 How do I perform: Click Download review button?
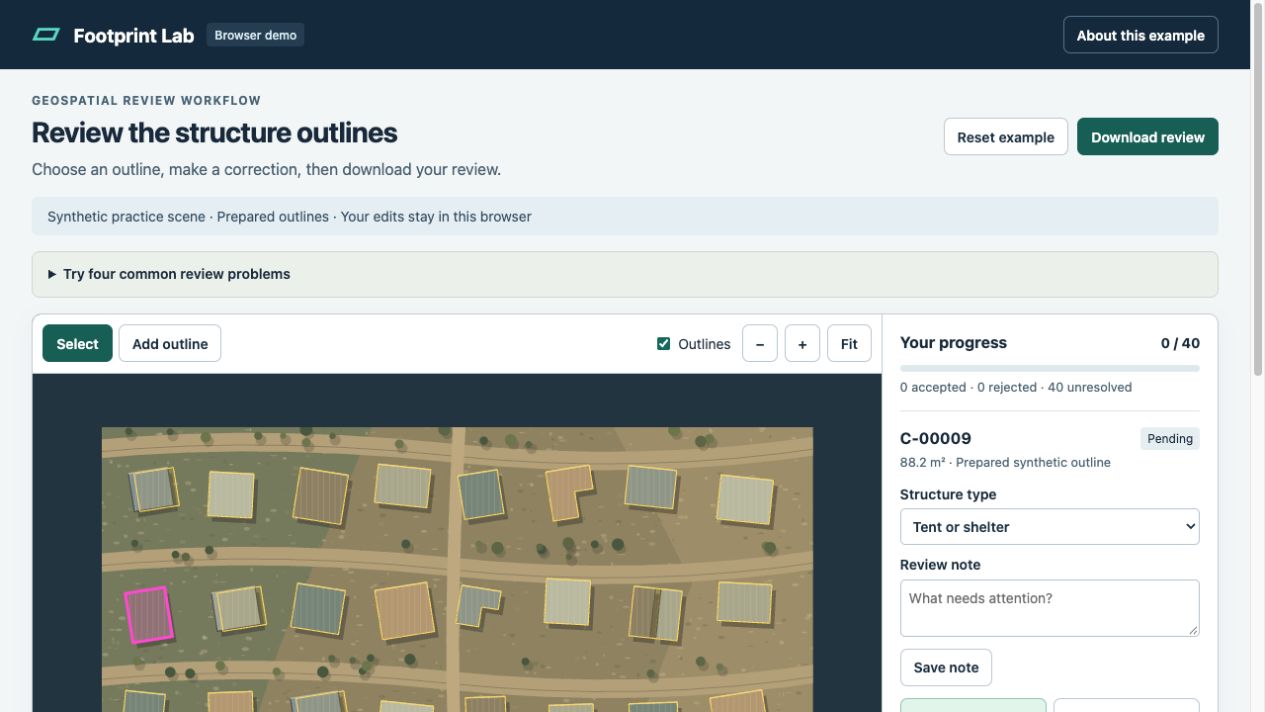pos(1147,137)
